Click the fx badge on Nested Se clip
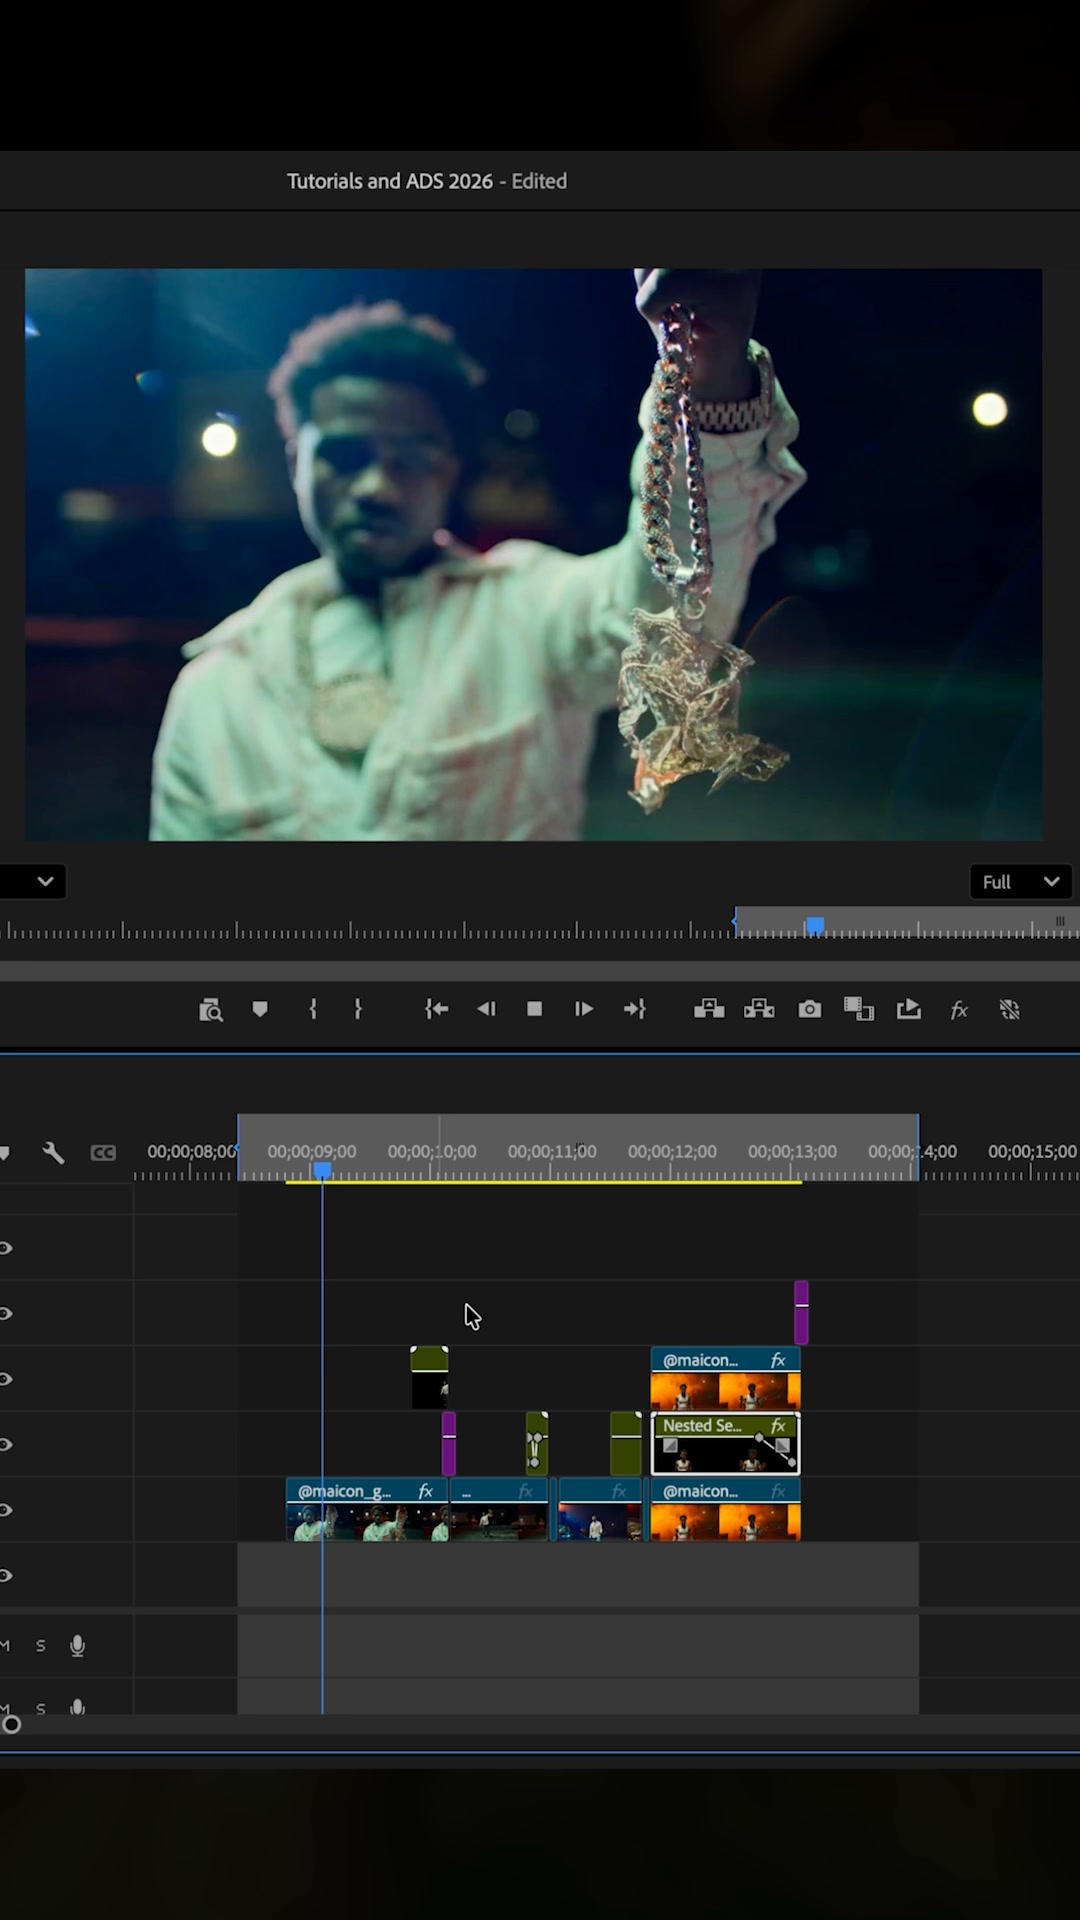This screenshot has width=1080, height=1920. [x=778, y=1425]
